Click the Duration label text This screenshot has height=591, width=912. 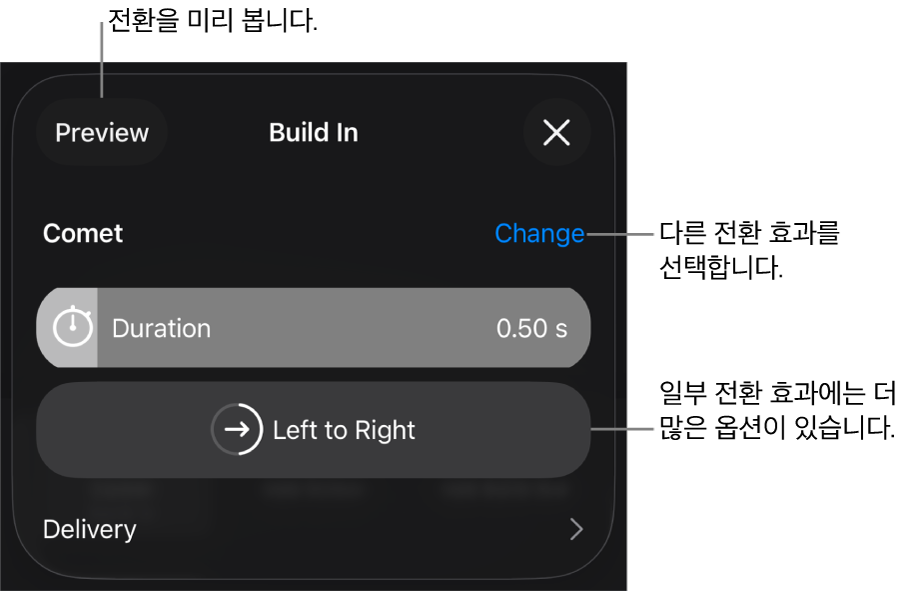coord(161,329)
